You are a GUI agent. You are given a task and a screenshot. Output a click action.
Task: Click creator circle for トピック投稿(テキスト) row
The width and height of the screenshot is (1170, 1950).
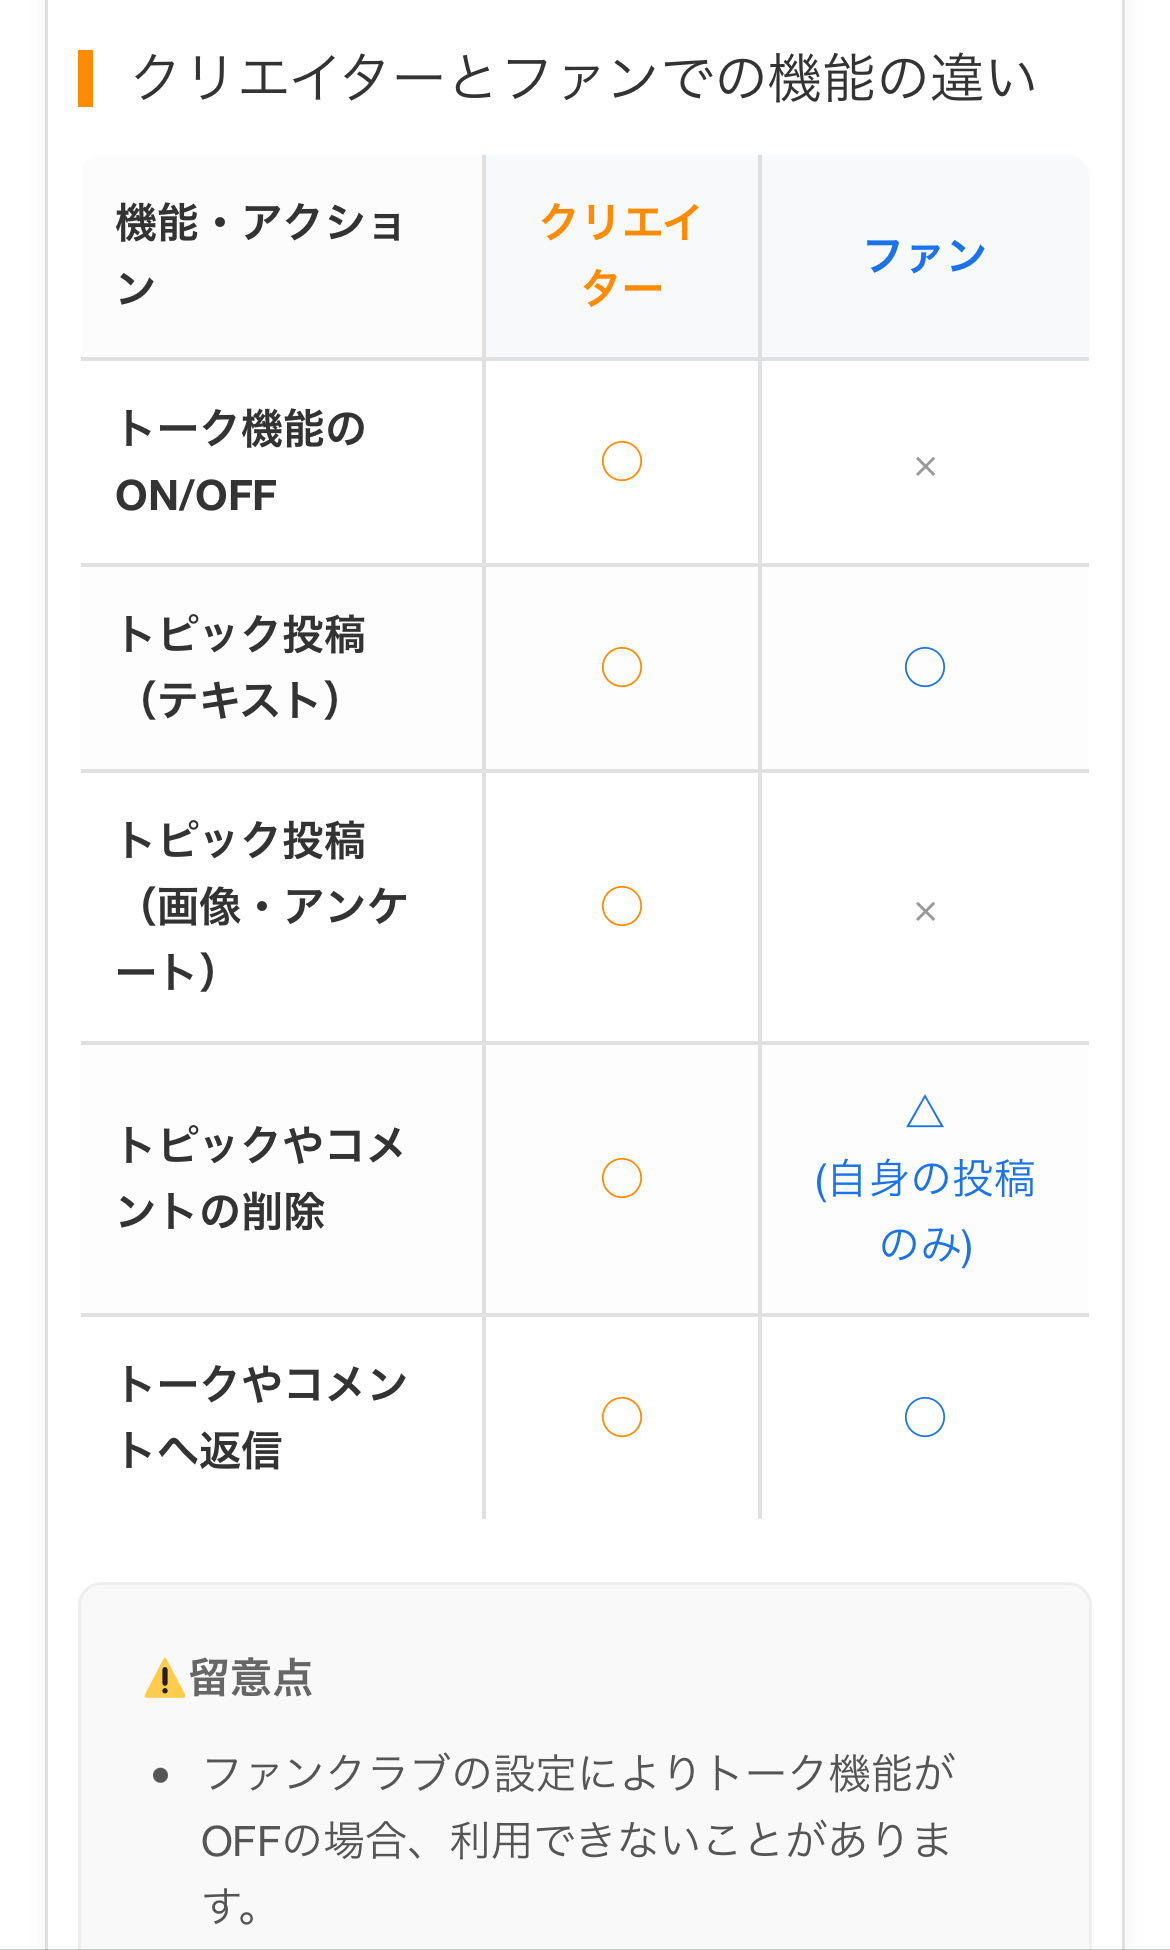pos(621,667)
